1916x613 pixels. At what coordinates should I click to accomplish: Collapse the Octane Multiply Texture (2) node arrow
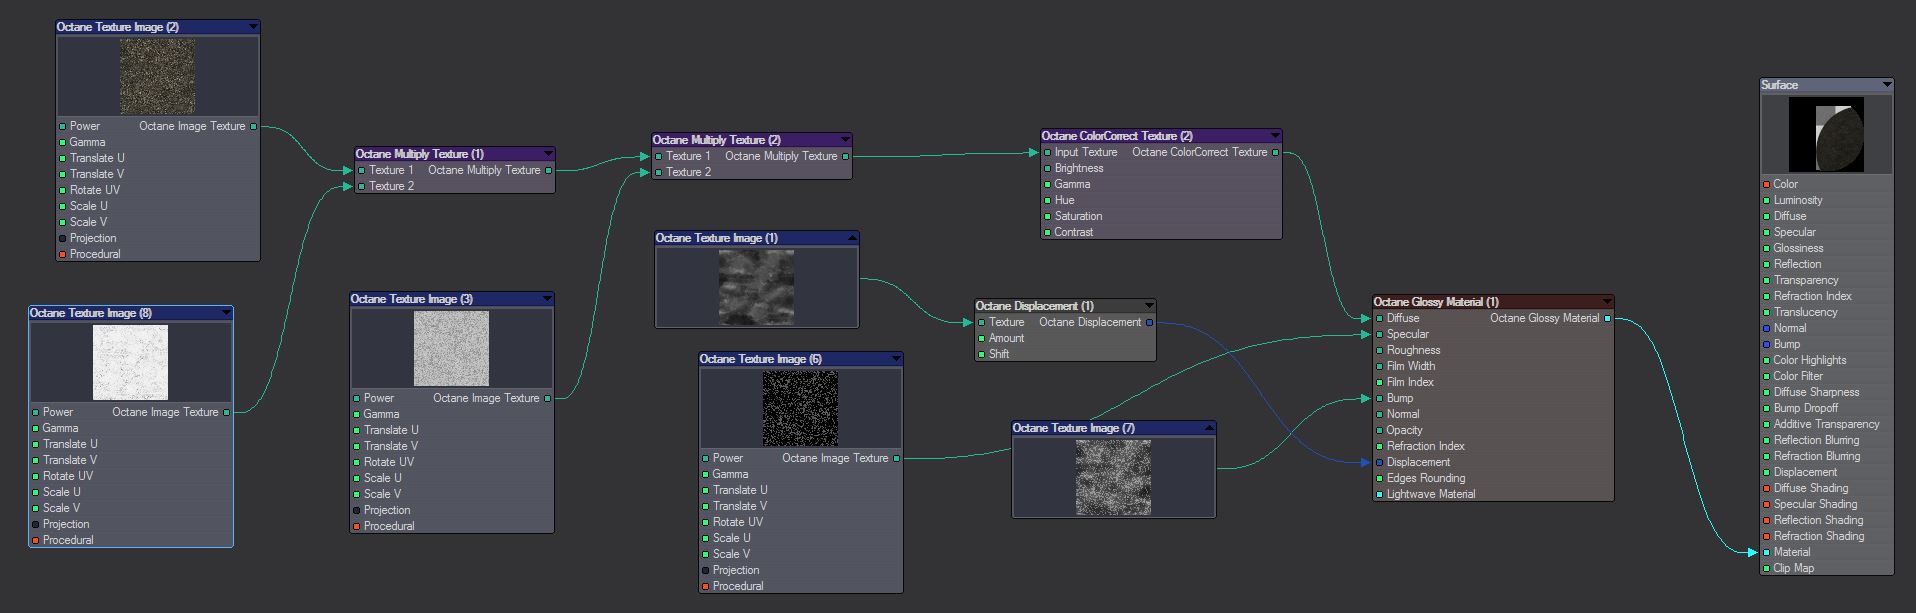[x=844, y=140]
